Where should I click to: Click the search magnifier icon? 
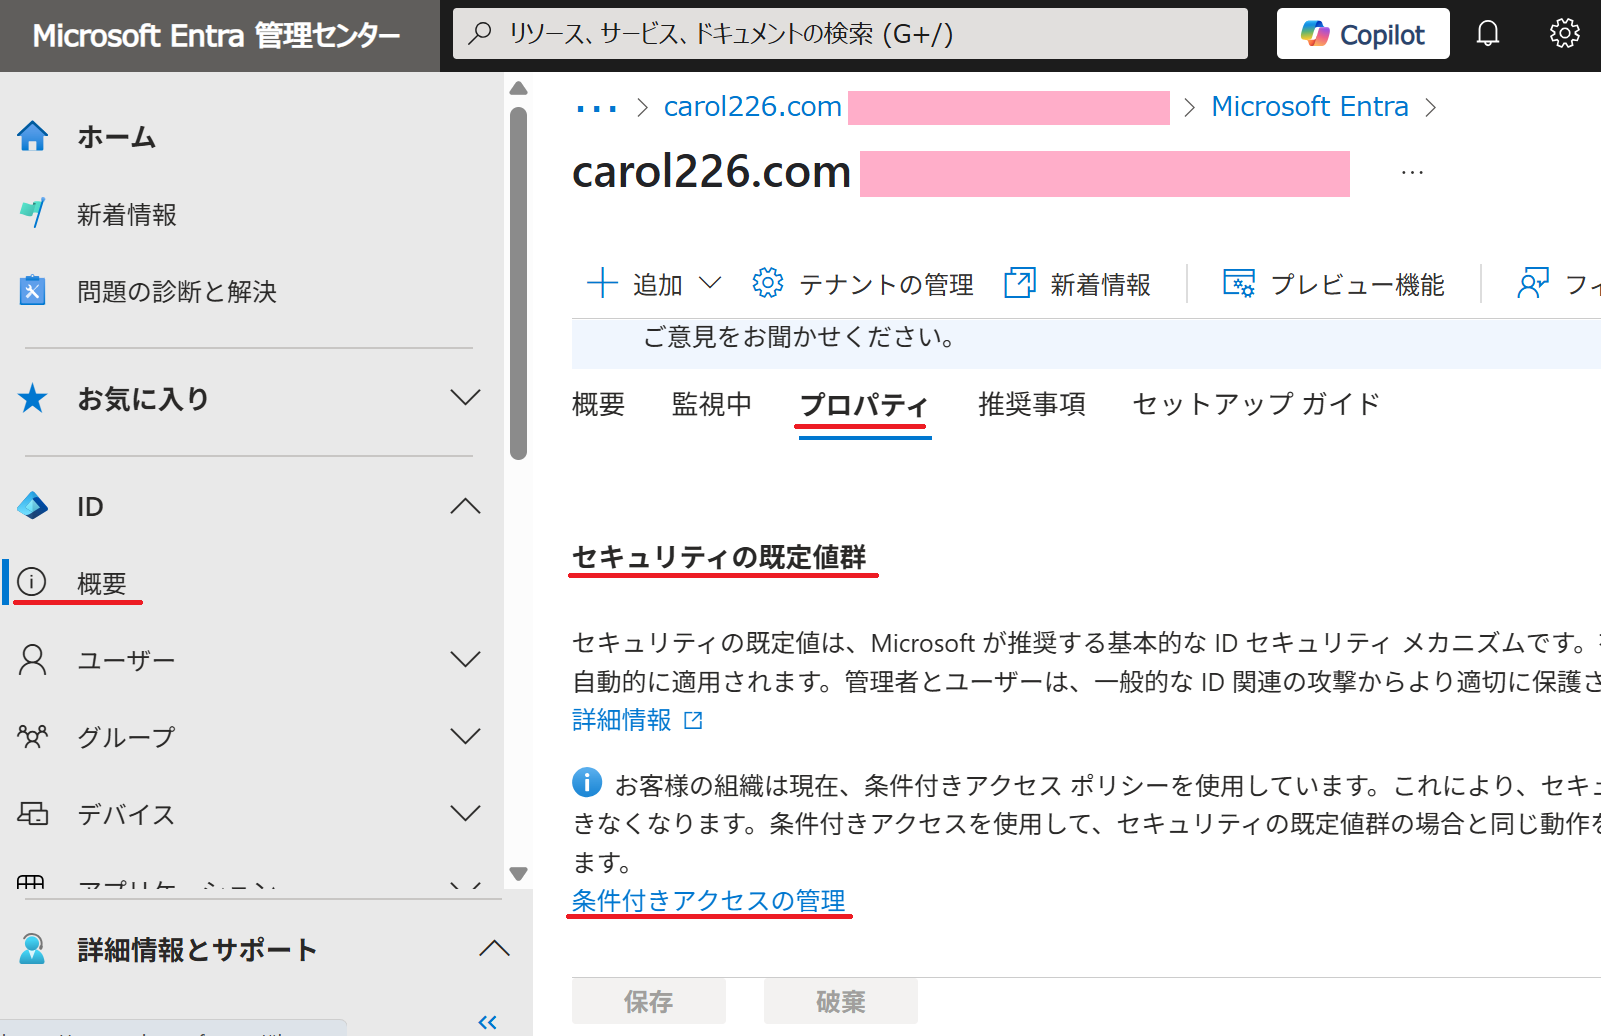480,33
